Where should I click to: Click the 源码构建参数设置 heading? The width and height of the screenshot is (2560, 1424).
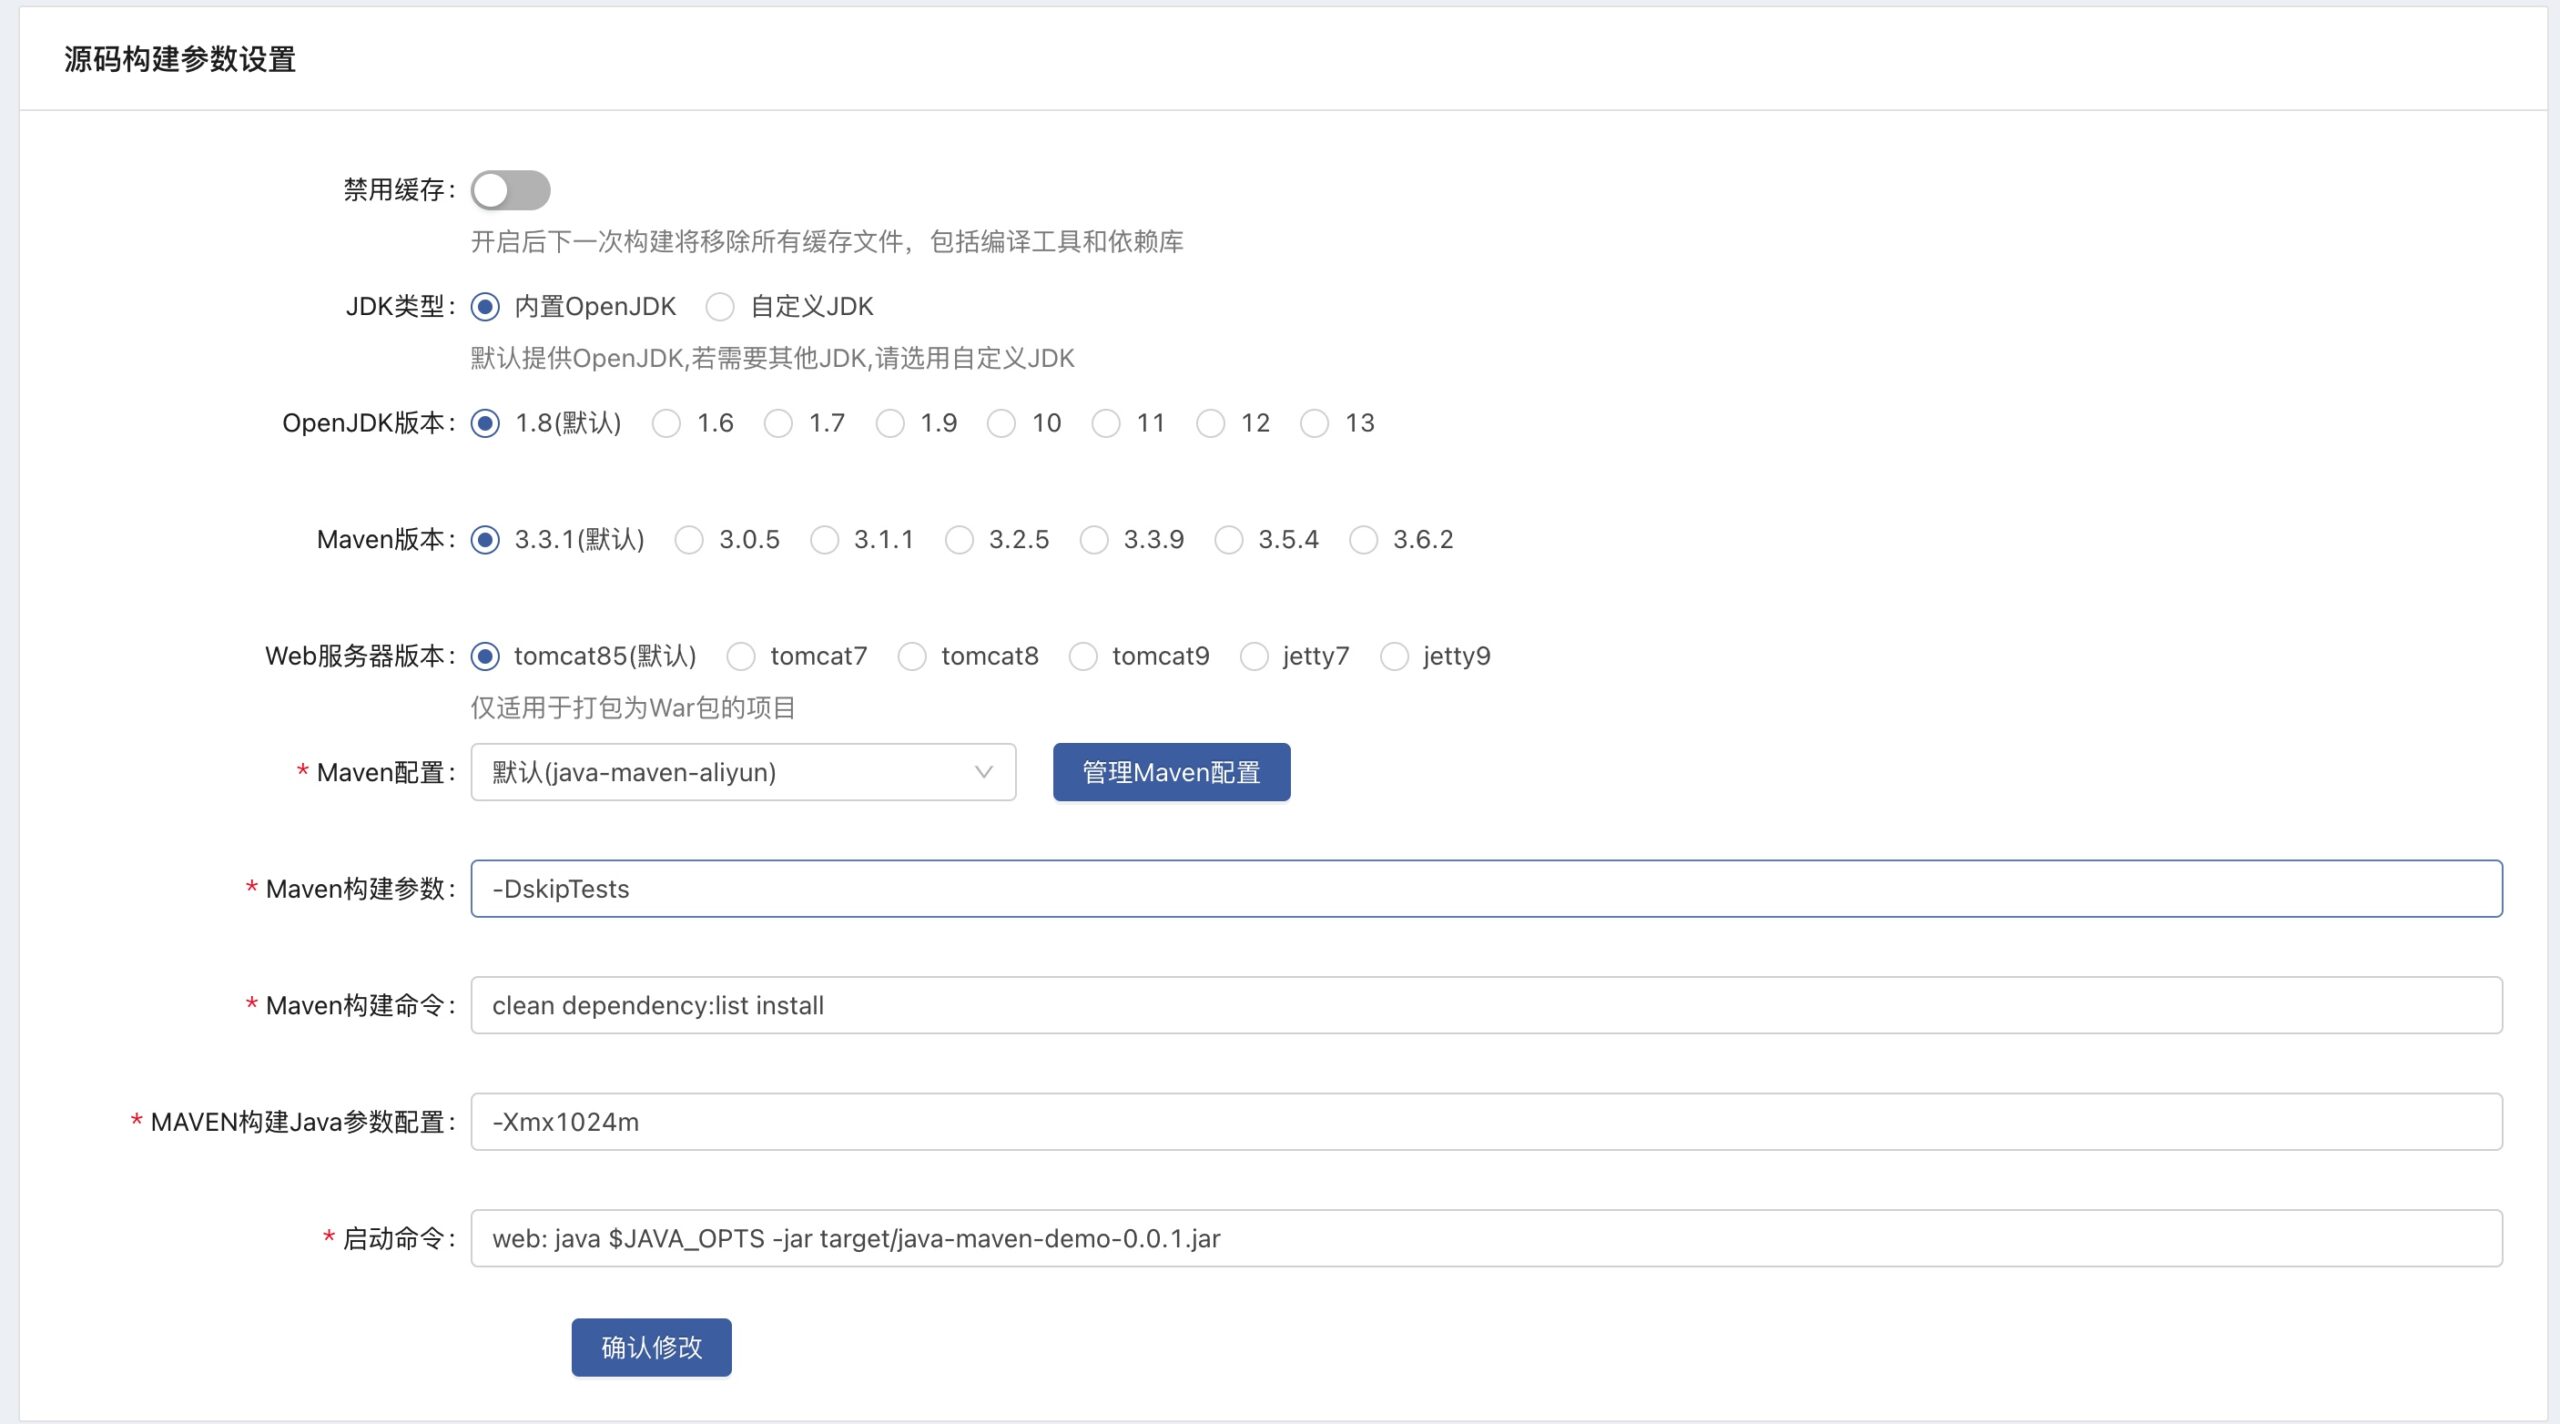pyautogui.click(x=180, y=59)
